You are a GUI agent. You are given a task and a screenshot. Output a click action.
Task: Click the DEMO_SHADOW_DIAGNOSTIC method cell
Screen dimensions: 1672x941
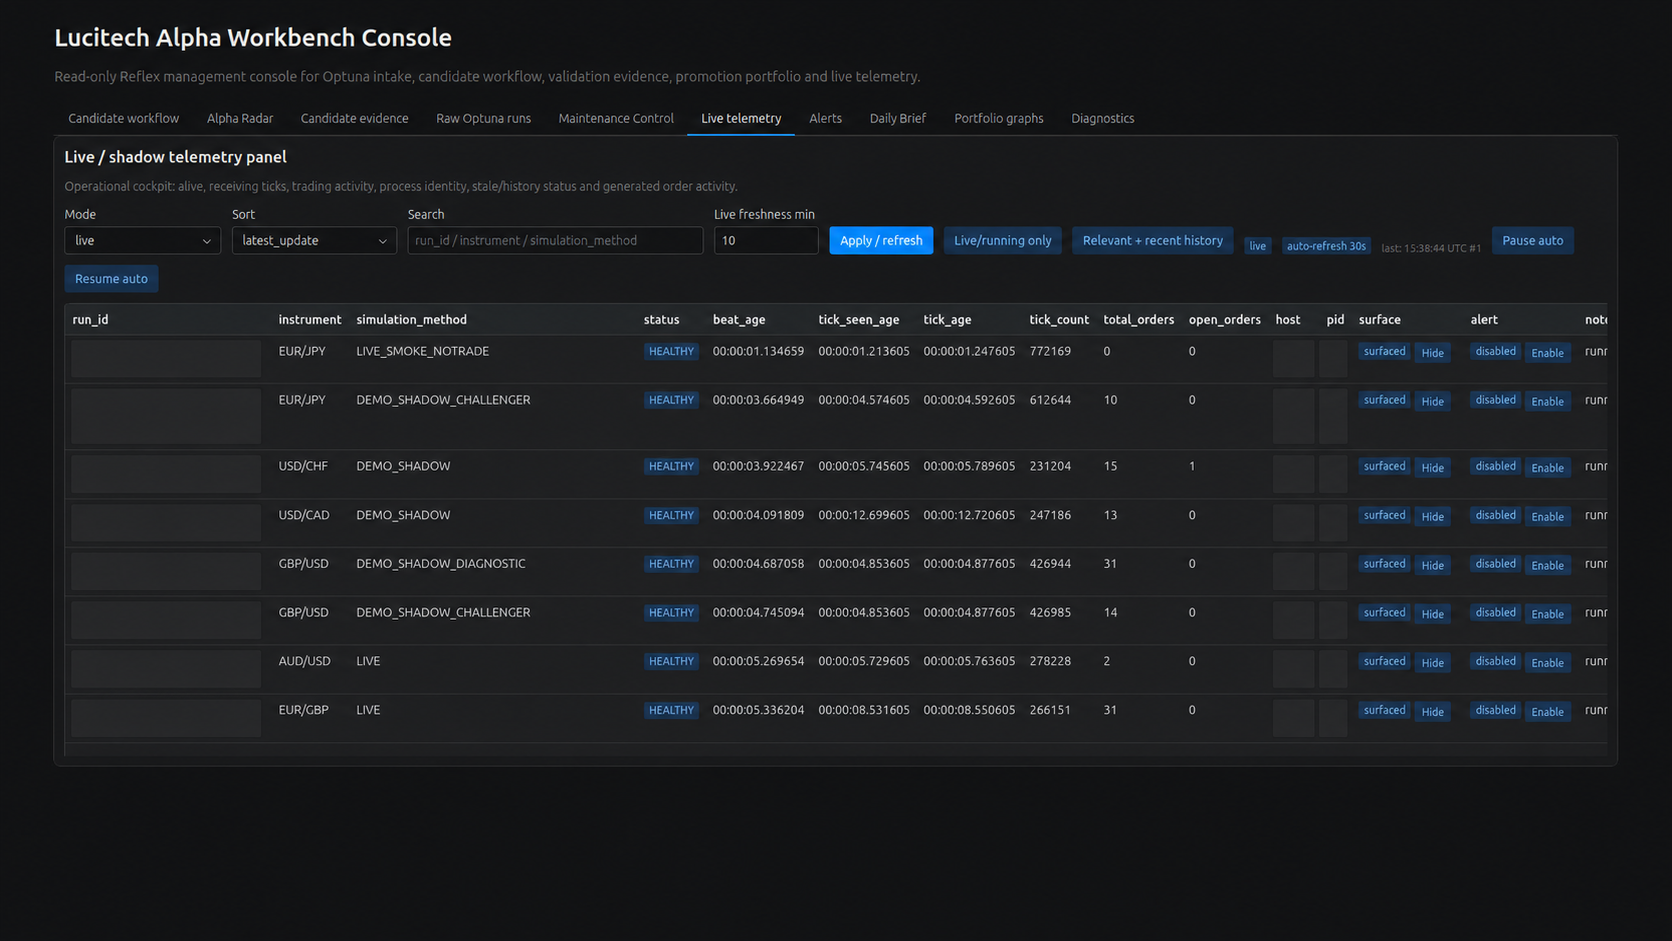(x=440, y=564)
